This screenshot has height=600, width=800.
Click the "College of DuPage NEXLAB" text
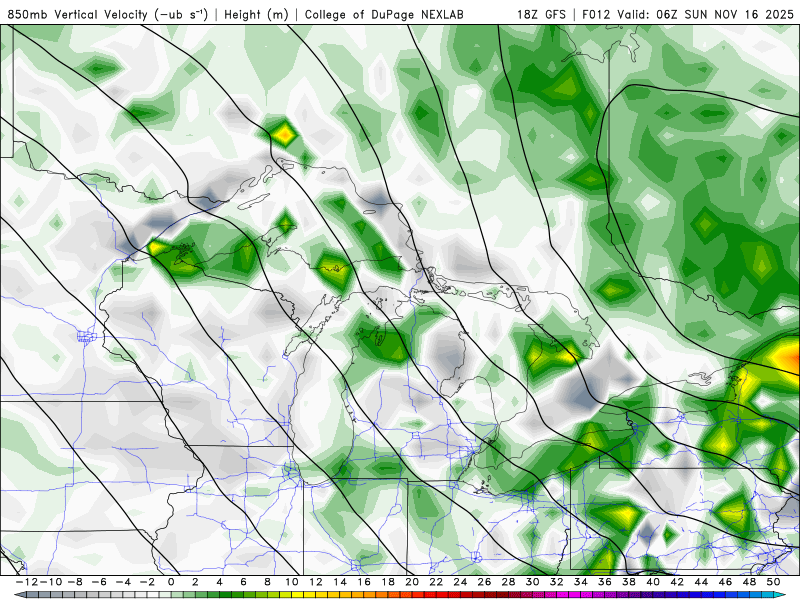point(384,15)
